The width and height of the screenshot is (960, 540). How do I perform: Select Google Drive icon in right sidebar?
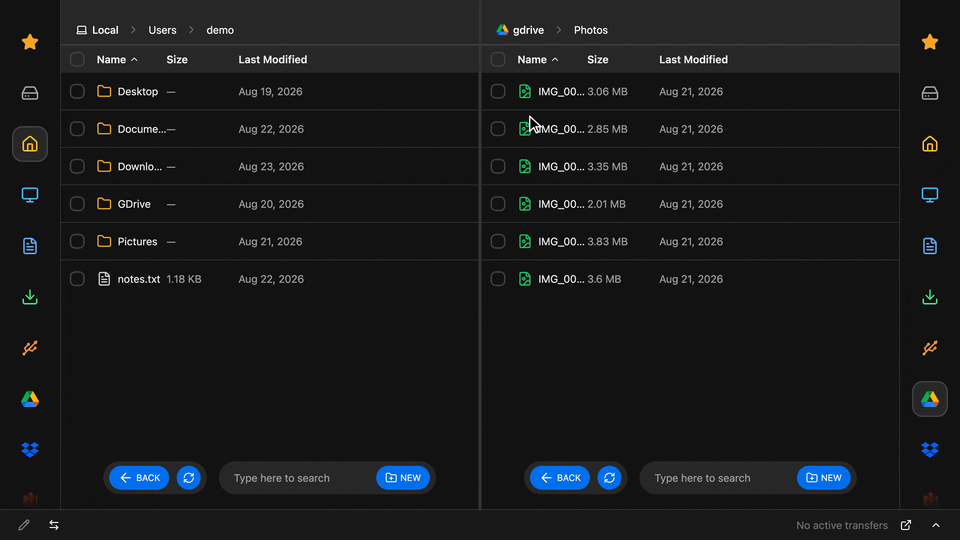point(930,399)
